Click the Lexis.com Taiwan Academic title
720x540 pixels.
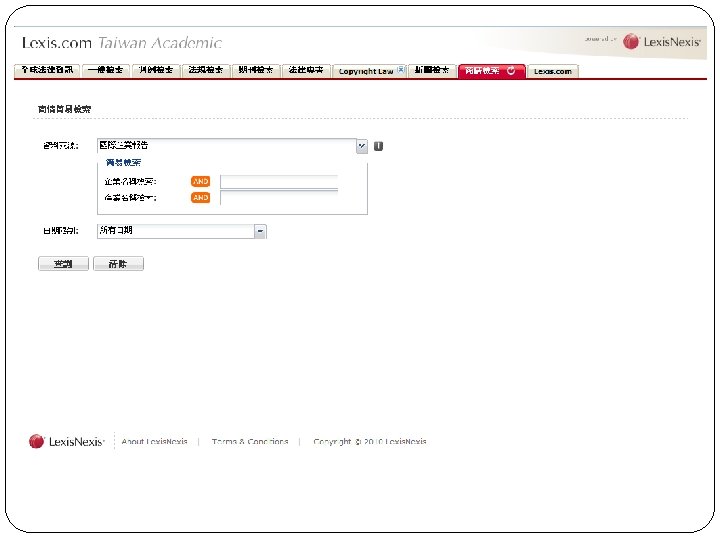coord(122,43)
